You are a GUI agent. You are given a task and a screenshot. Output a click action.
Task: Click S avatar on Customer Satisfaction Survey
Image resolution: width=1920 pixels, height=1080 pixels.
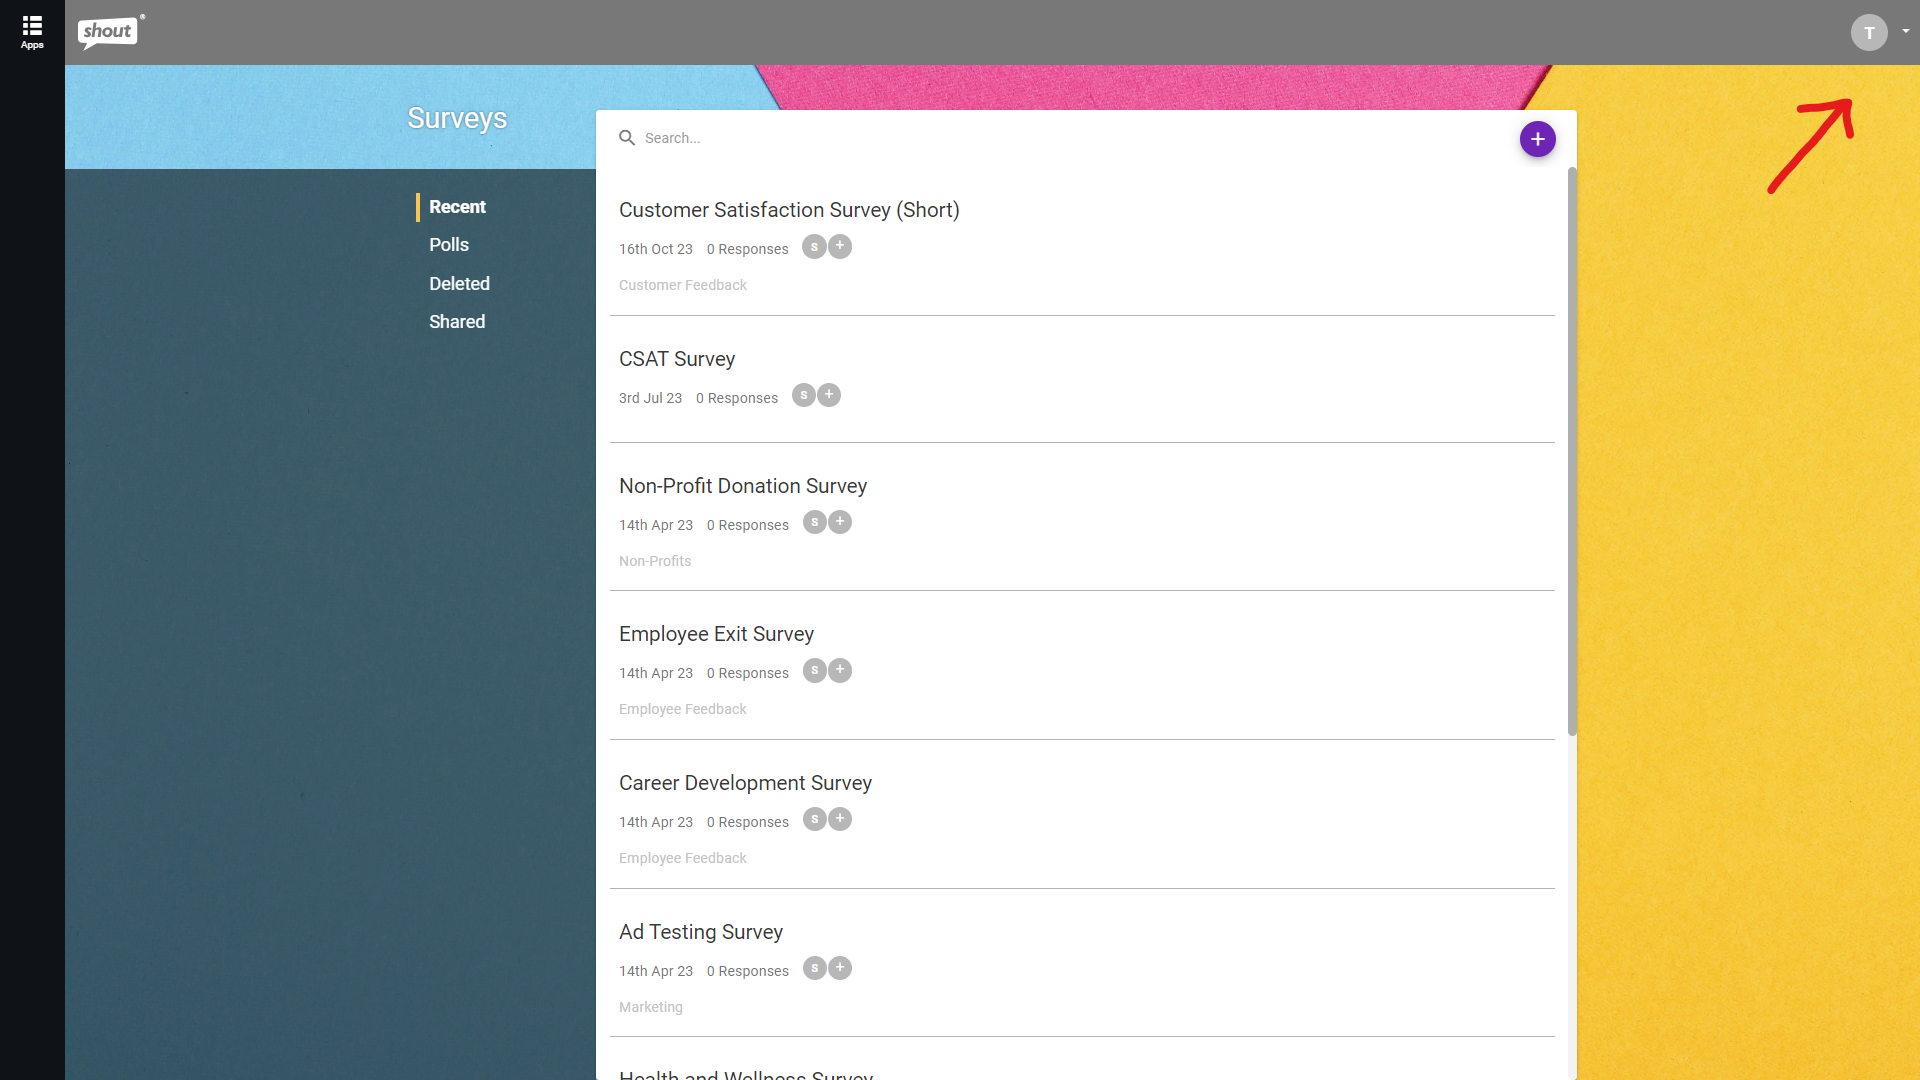click(x=815, y=247)
